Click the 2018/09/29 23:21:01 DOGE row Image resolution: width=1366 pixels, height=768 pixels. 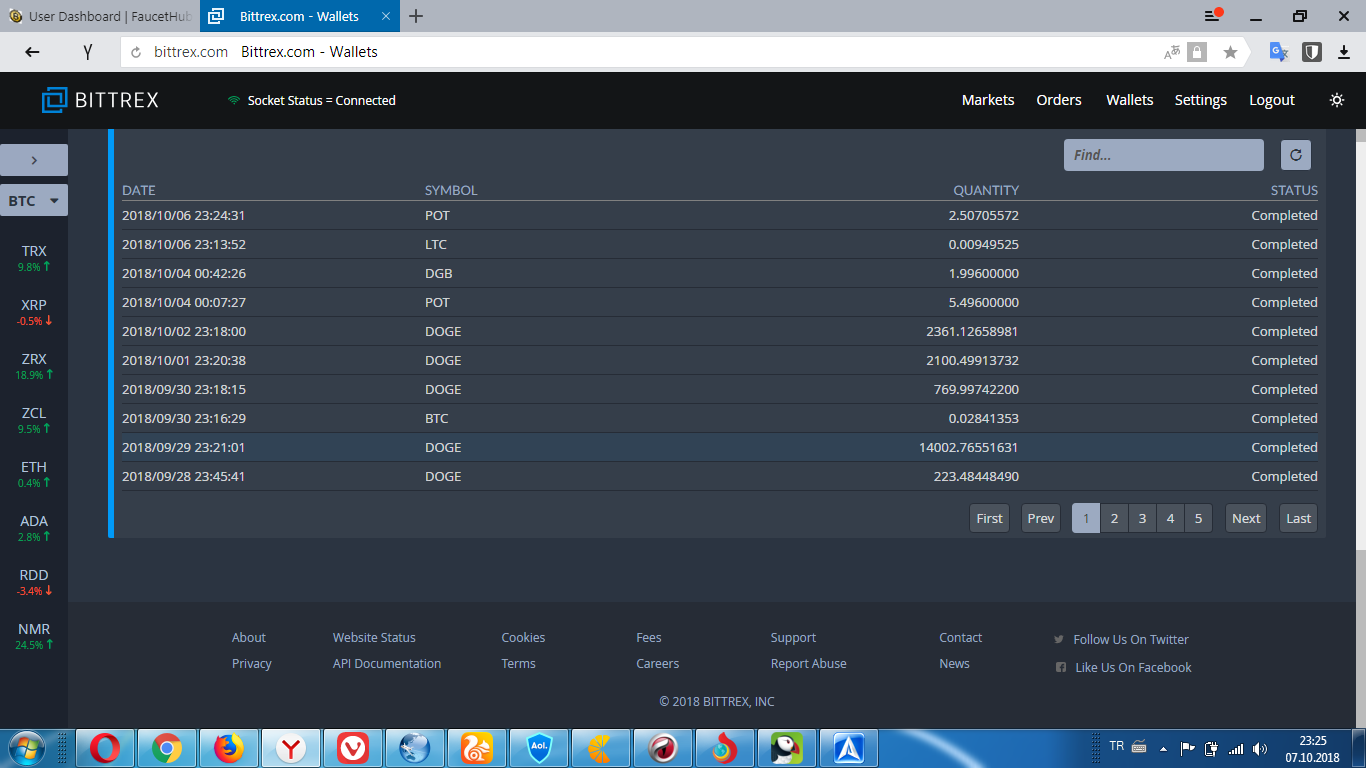tap(720, 447)
